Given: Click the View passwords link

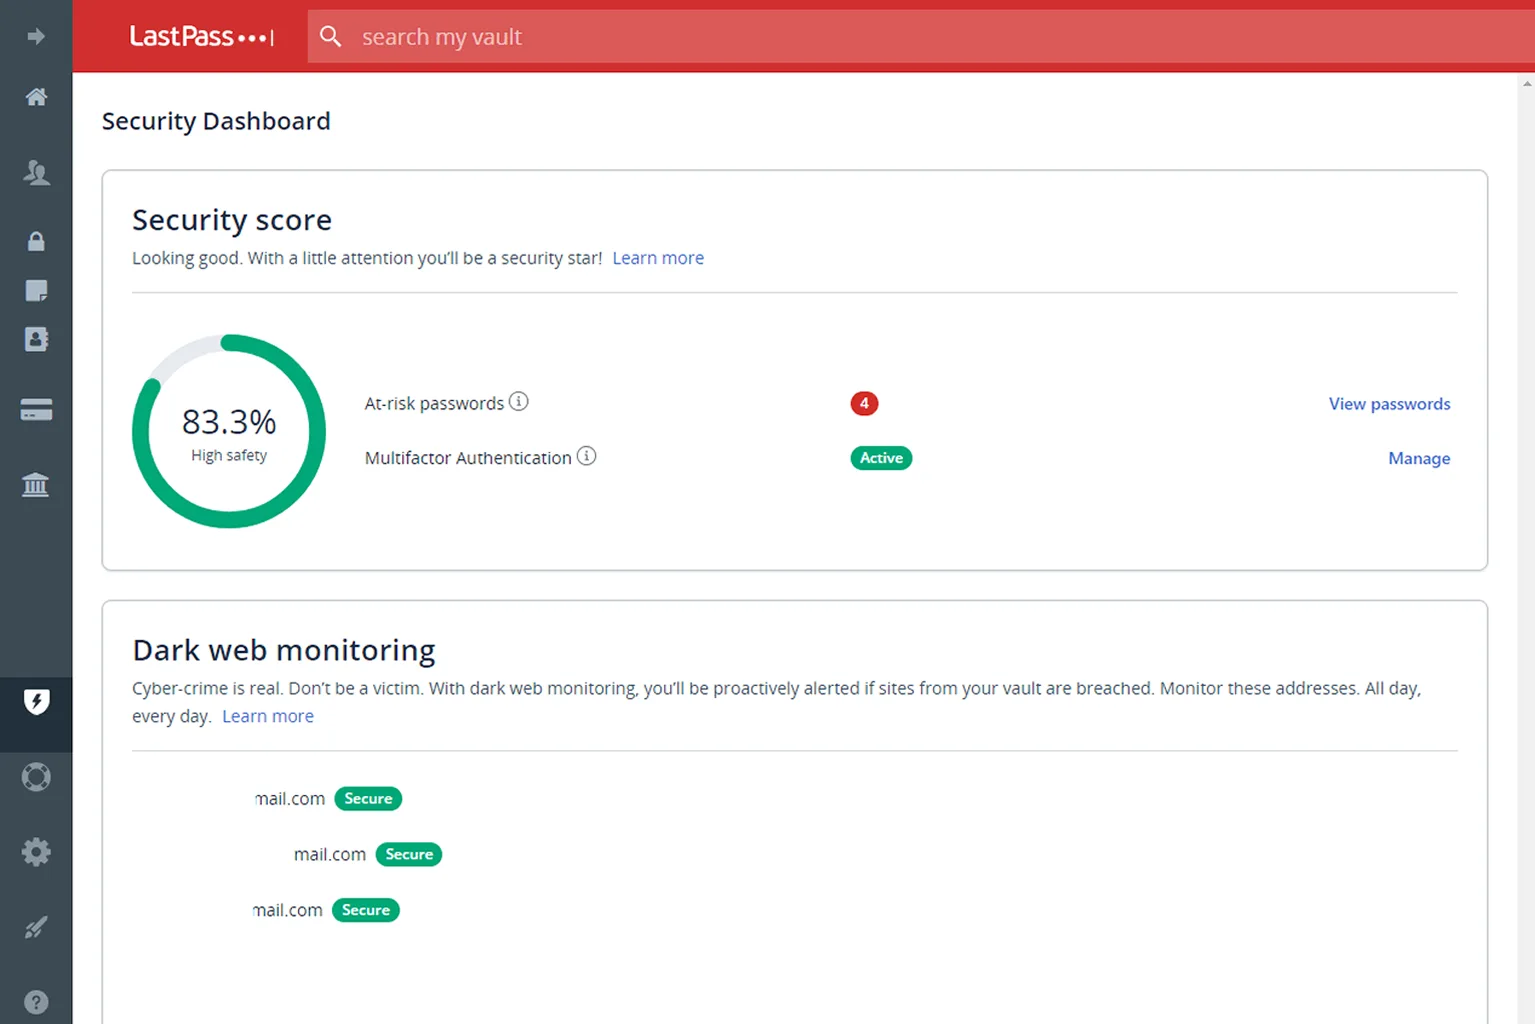Looking at the screenshot, I should click(1389, 404).
